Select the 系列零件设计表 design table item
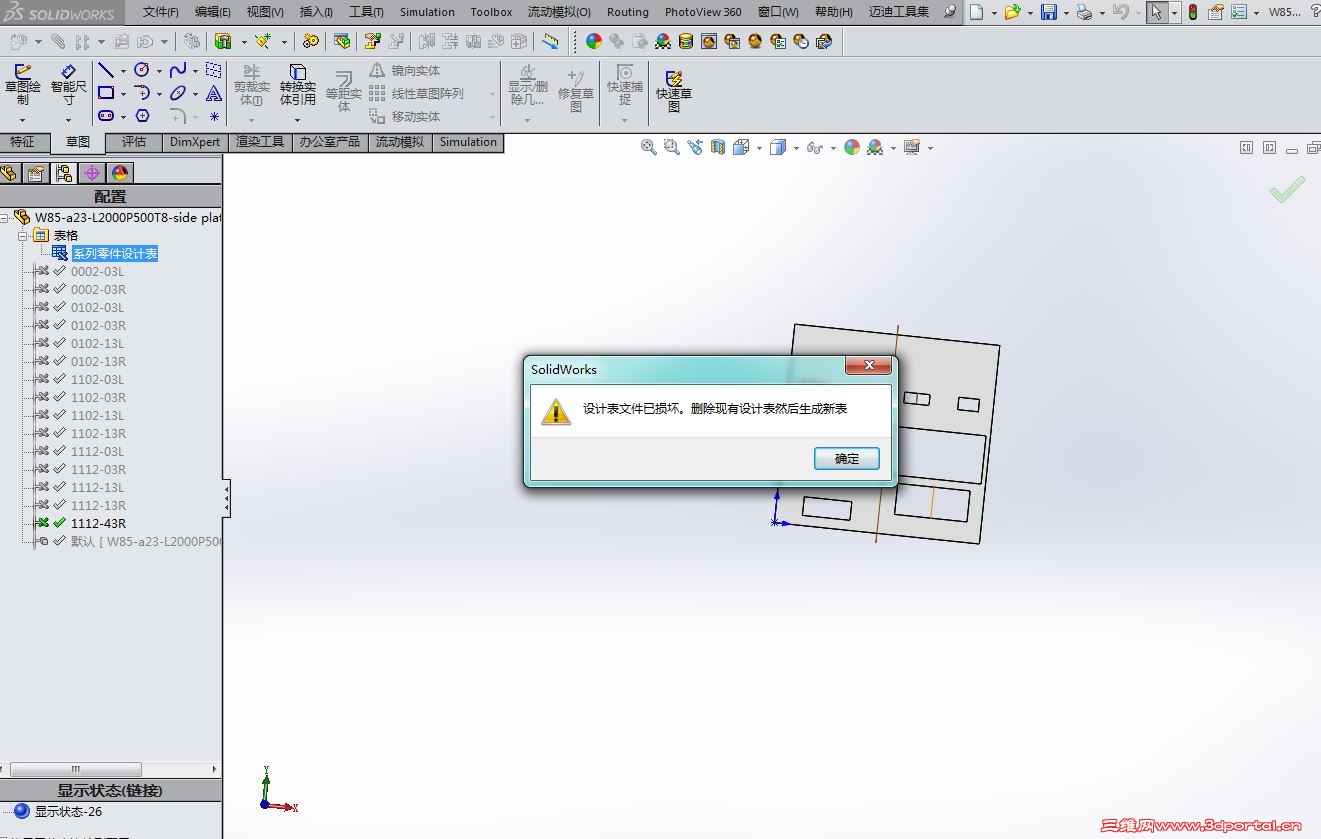The image size is (1321, 839). [115, 254]
